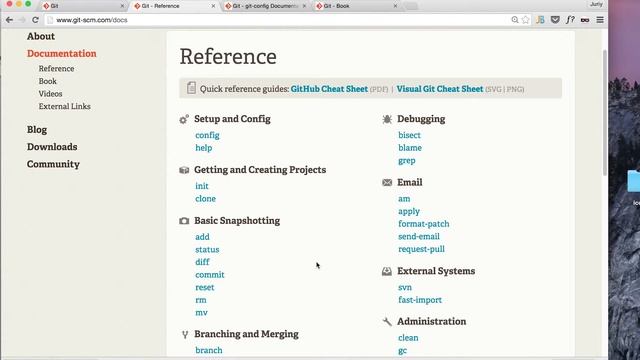Open the help command reference
Screen dimensions: 640x360
coord(204,148)
